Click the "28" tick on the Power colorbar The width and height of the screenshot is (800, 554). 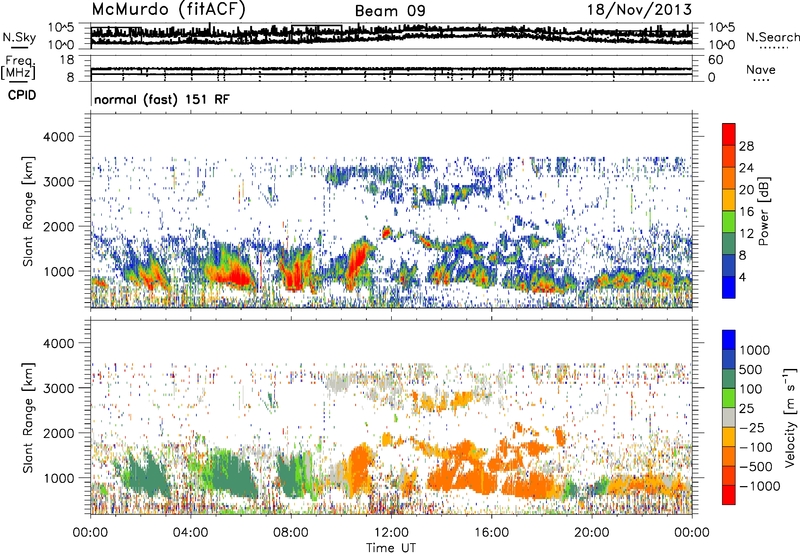pos(746,146)
